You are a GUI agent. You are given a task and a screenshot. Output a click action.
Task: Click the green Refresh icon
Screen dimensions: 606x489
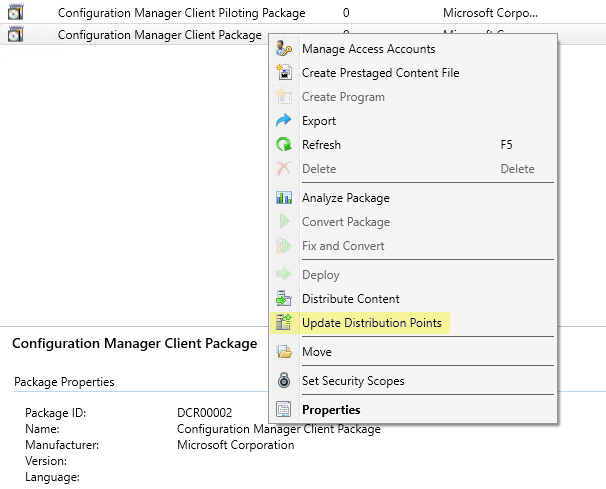click(x=284, y=145)
